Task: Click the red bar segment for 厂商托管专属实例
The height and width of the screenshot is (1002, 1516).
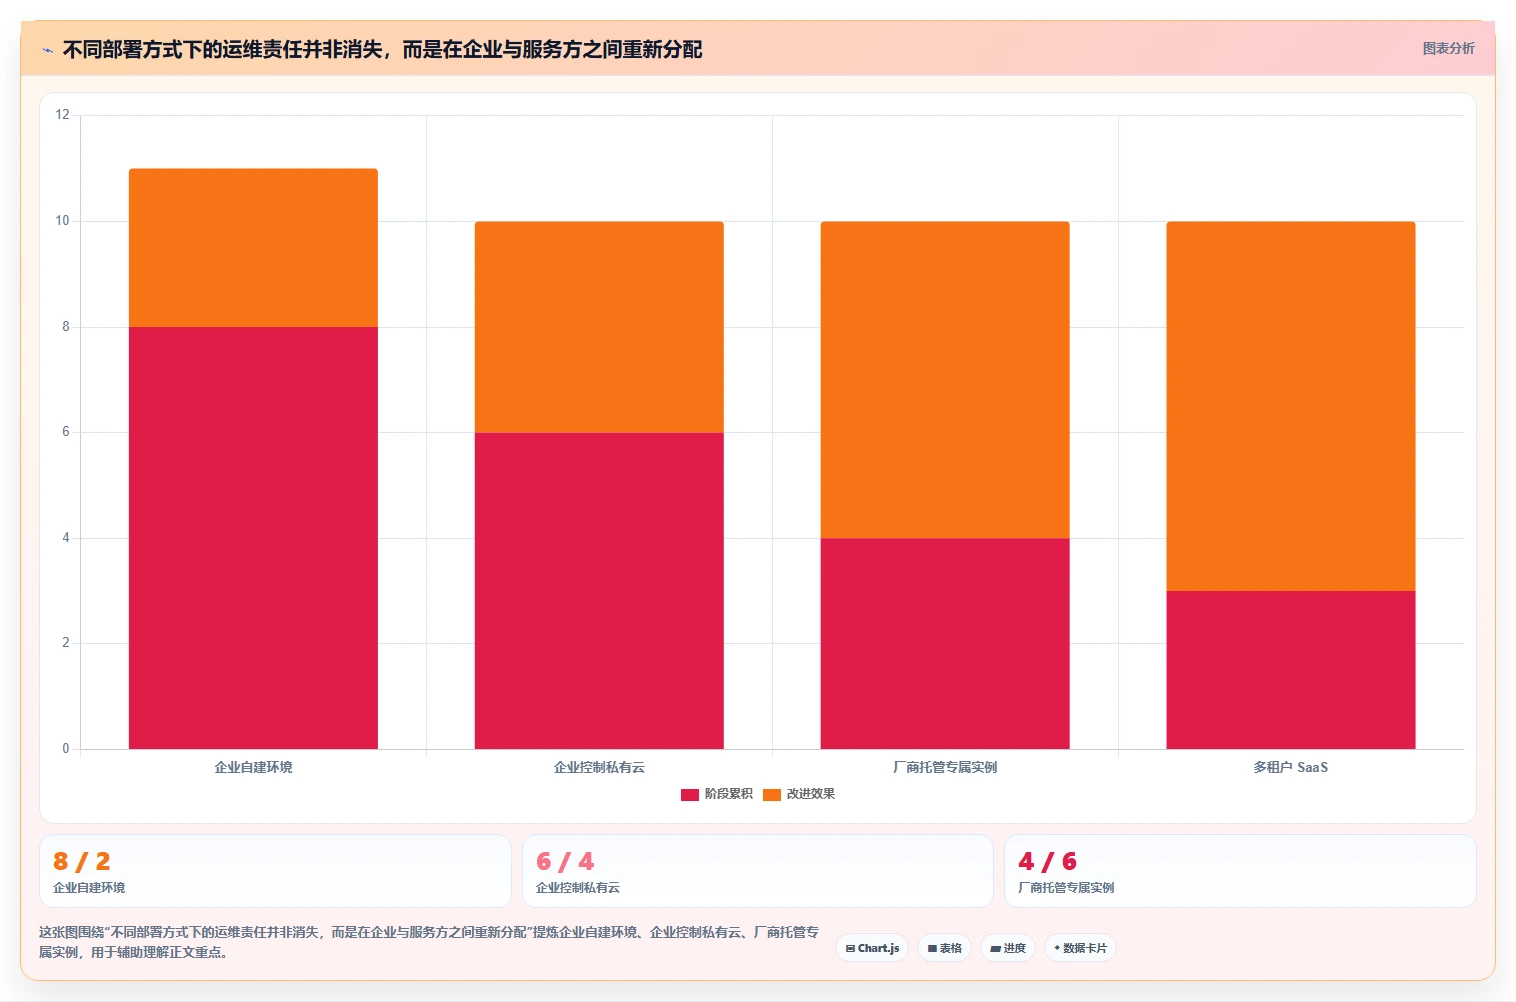Action: pos(945,644)
